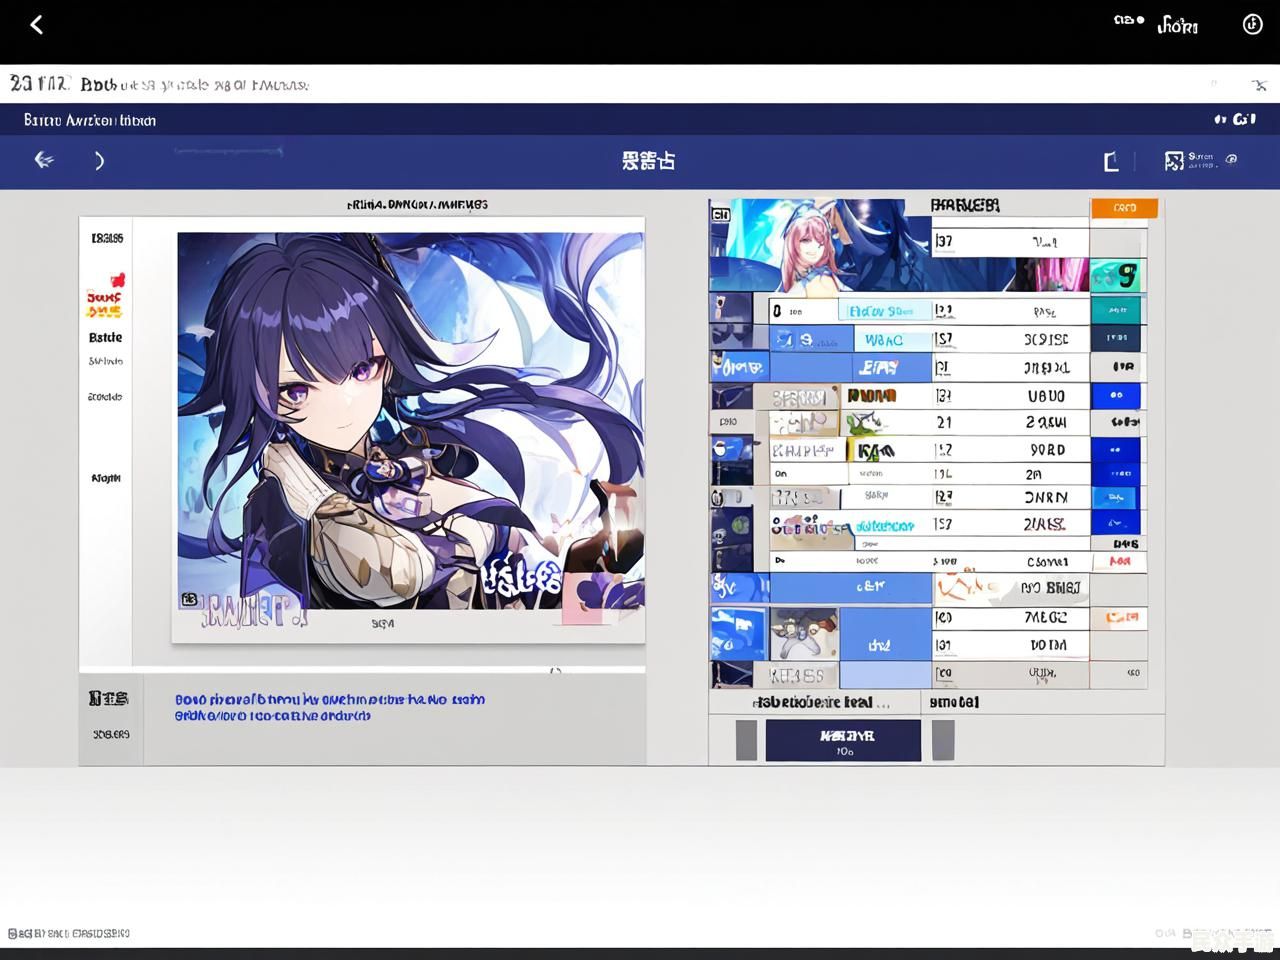The width and height of the screenshot is (1280, 960).
Task: Click the image icon at blue toolbar right
Action: click(x=1174, y=161)
